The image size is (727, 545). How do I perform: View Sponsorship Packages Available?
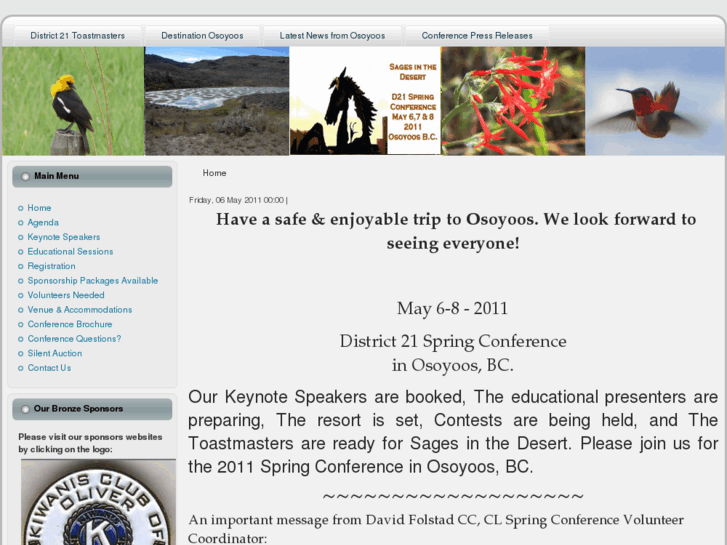pyautogui.click(x=93, y=281)
